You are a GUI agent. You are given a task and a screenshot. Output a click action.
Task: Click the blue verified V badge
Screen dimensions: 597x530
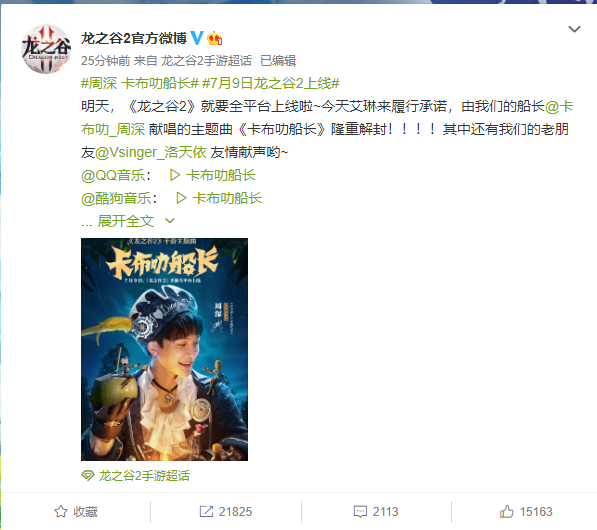click(x=196, y=38)
